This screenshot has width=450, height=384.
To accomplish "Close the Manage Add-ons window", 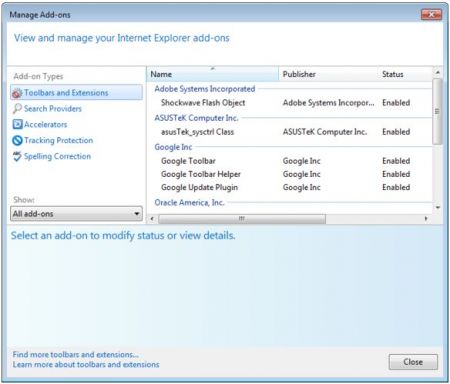I will (431, 14).
